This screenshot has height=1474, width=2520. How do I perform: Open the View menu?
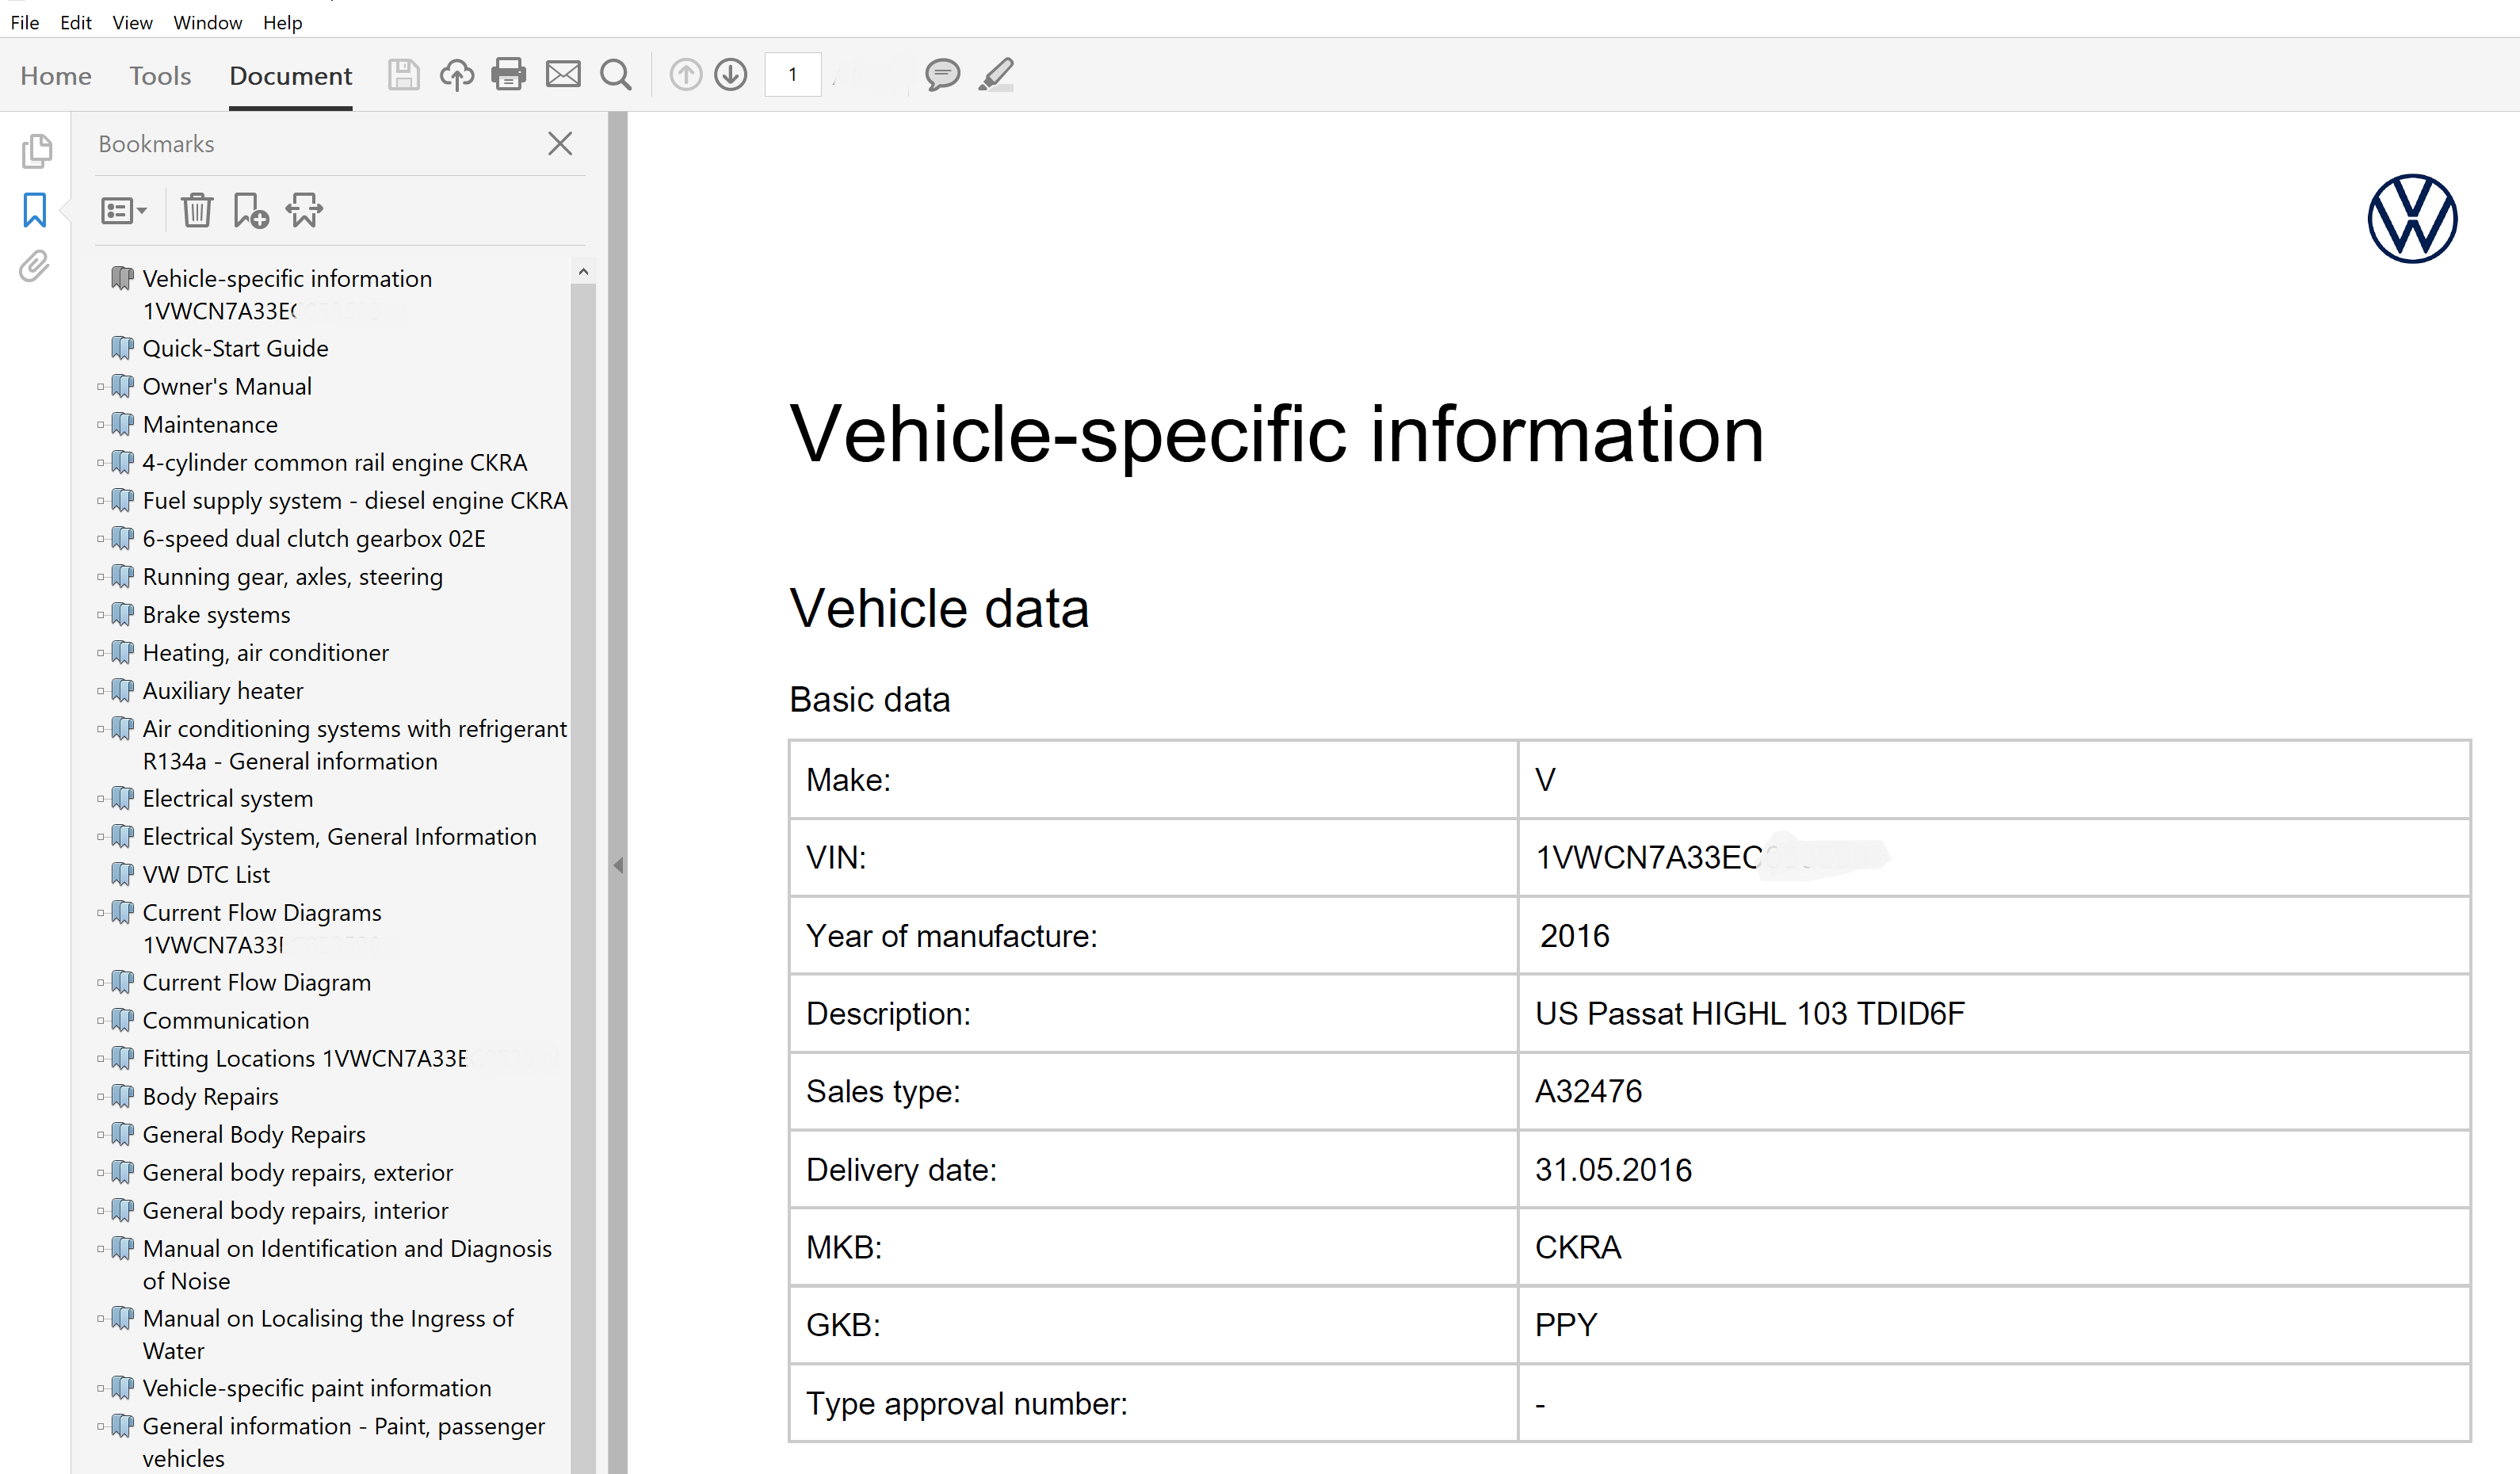pos(132,22)
